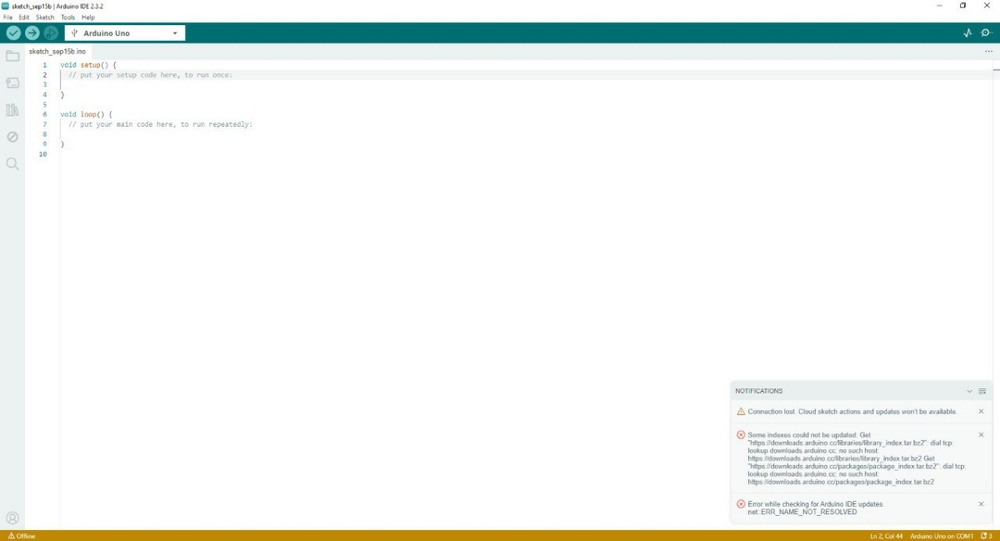Image resolution: width=1000 pixels, height=541 pixels.
Task: Click the Upload arrow button
Action: [x=32, y=33]
